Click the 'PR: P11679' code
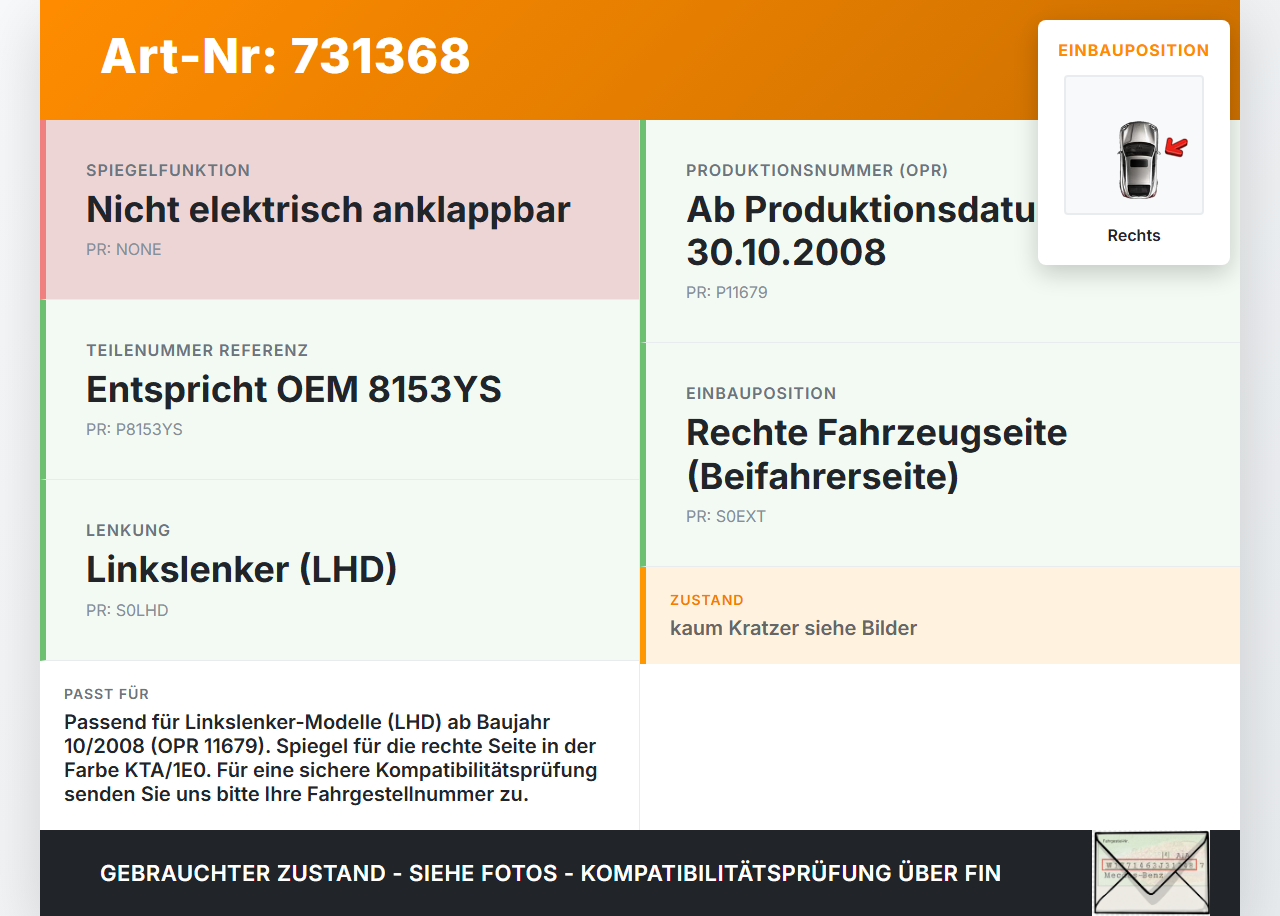This screenshot has height=916, width=1280. pos(727,293)
